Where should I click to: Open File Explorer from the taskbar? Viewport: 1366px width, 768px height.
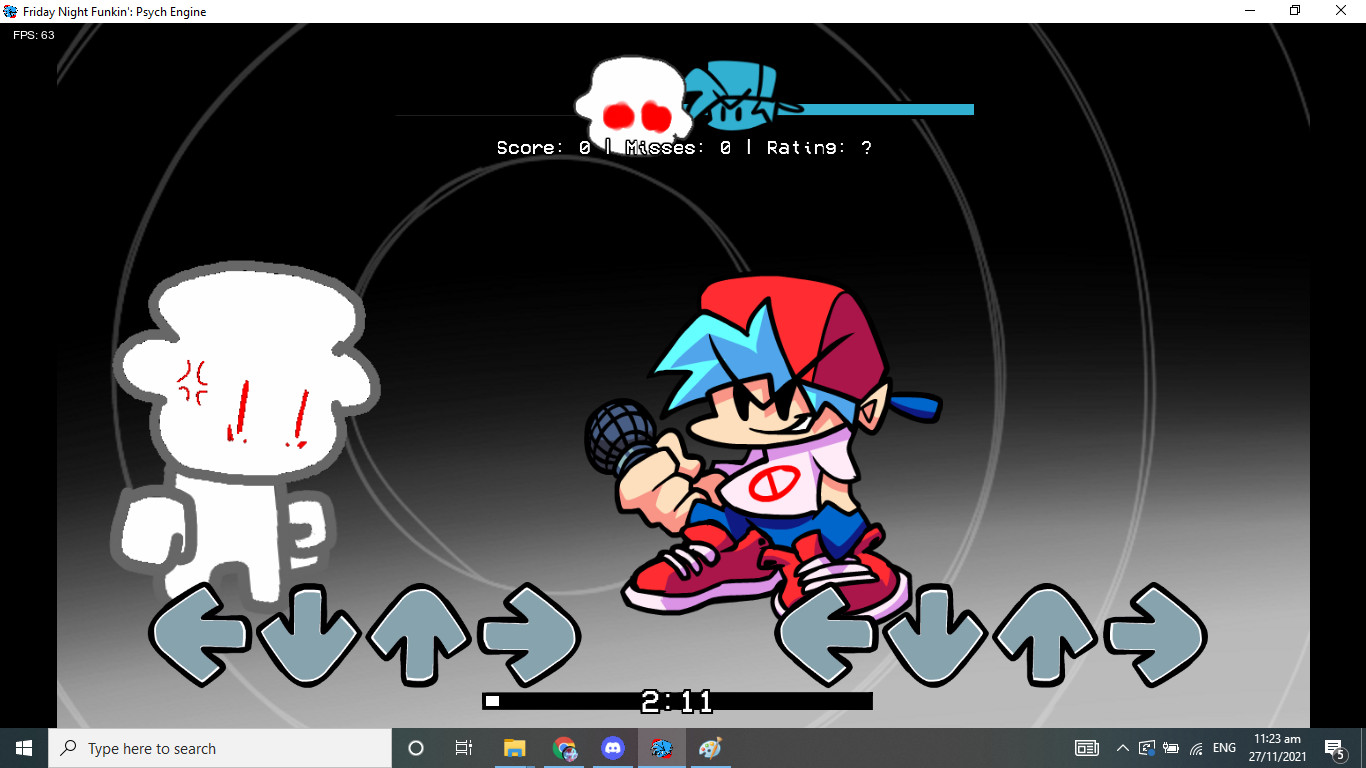tap(515, 748)
